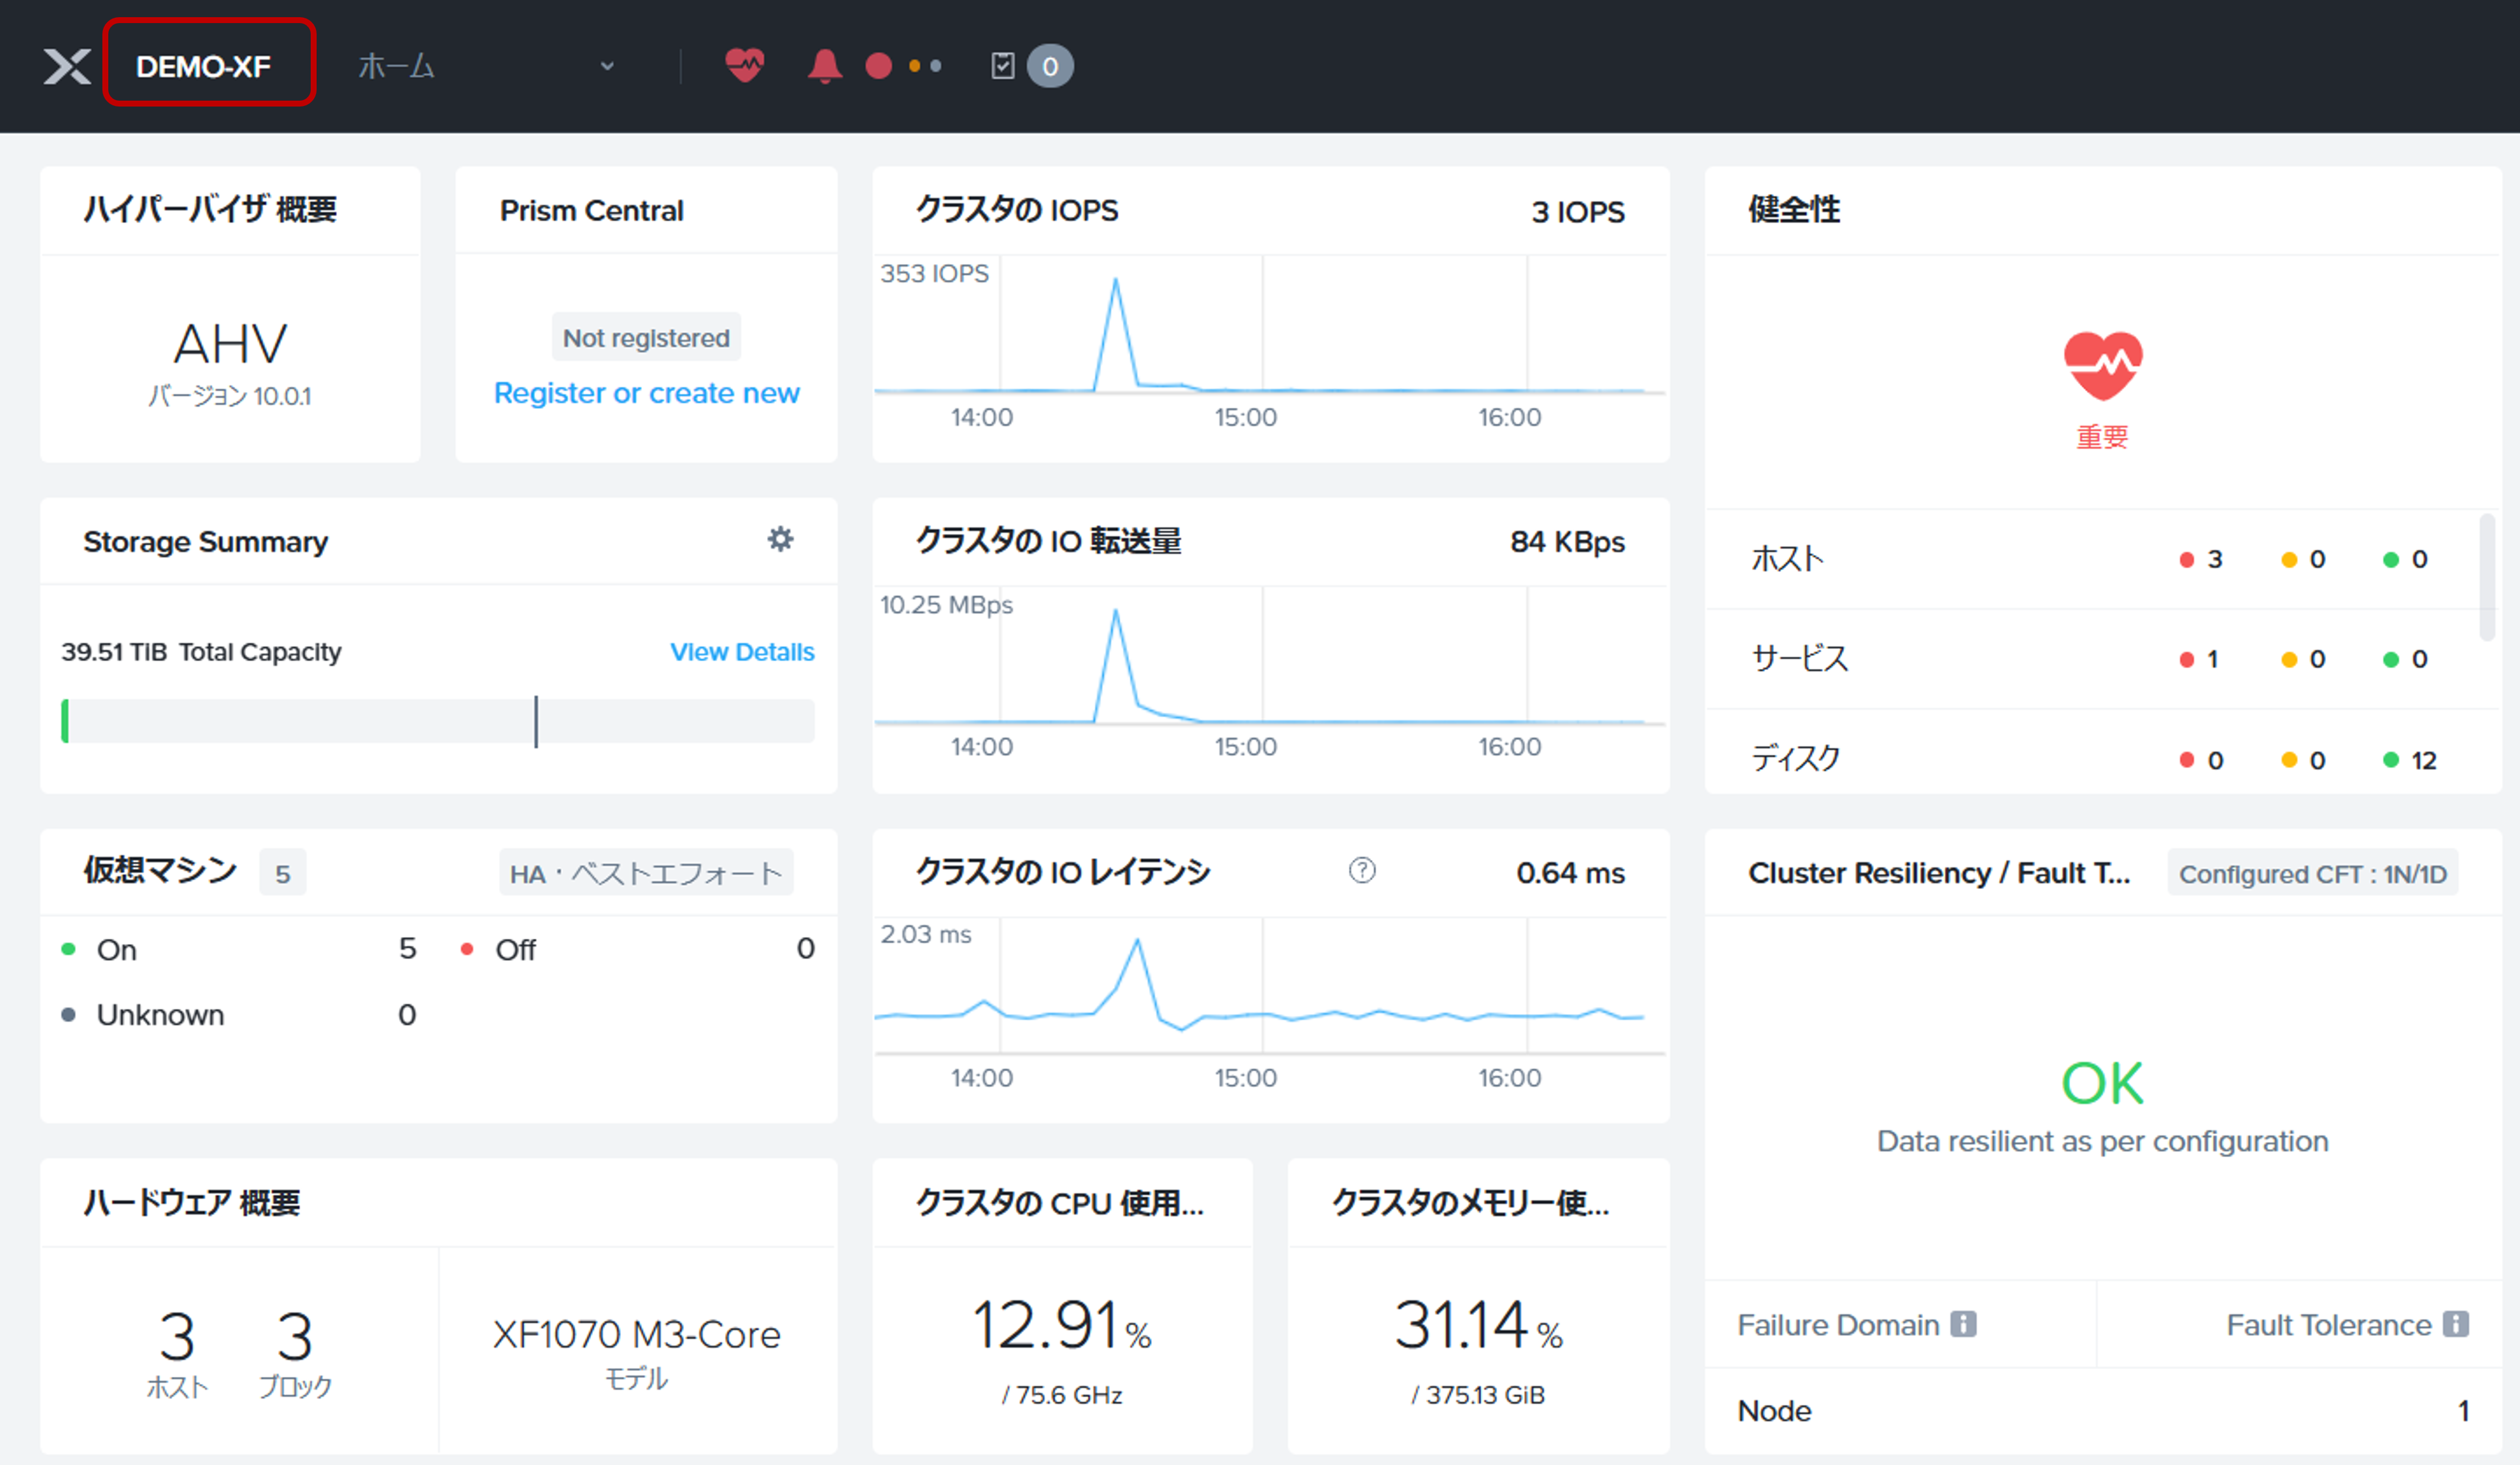Viewport: 2520px width, 1465px height.
Task: Click the 健全性 list scrollbar
Action: pos(2486,578)
